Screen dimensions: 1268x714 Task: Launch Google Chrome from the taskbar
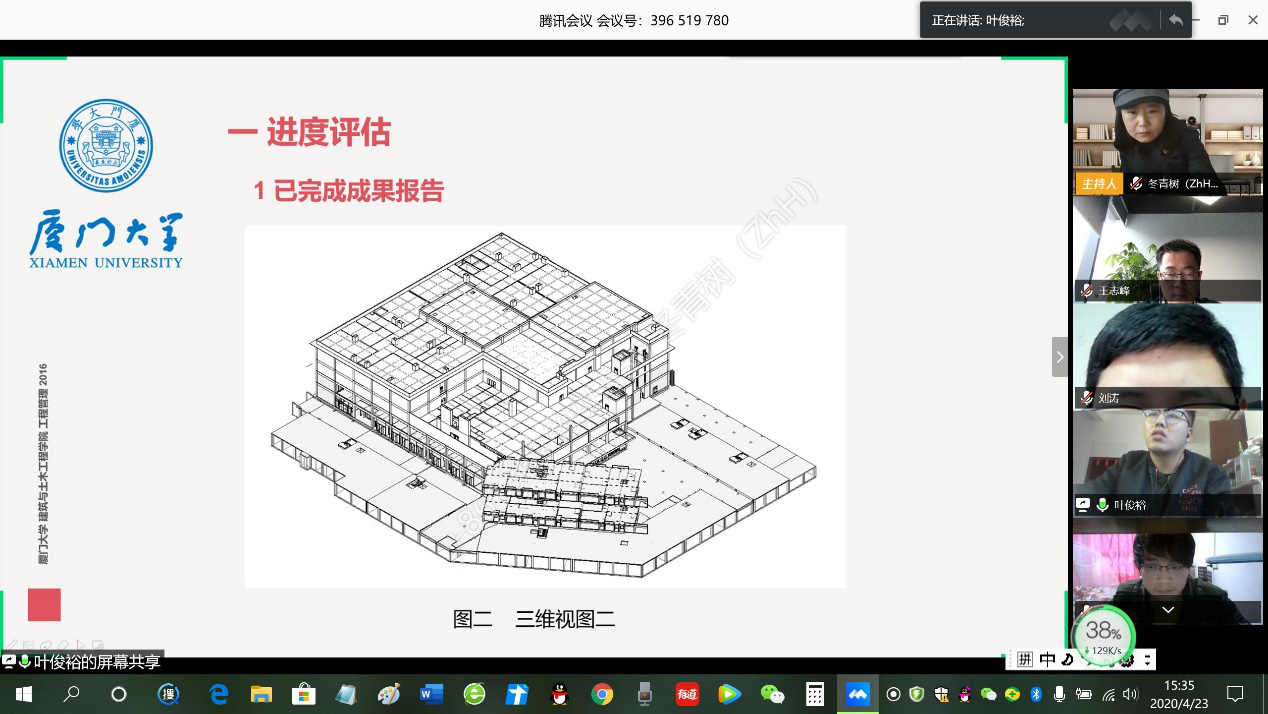pos(602,694)
